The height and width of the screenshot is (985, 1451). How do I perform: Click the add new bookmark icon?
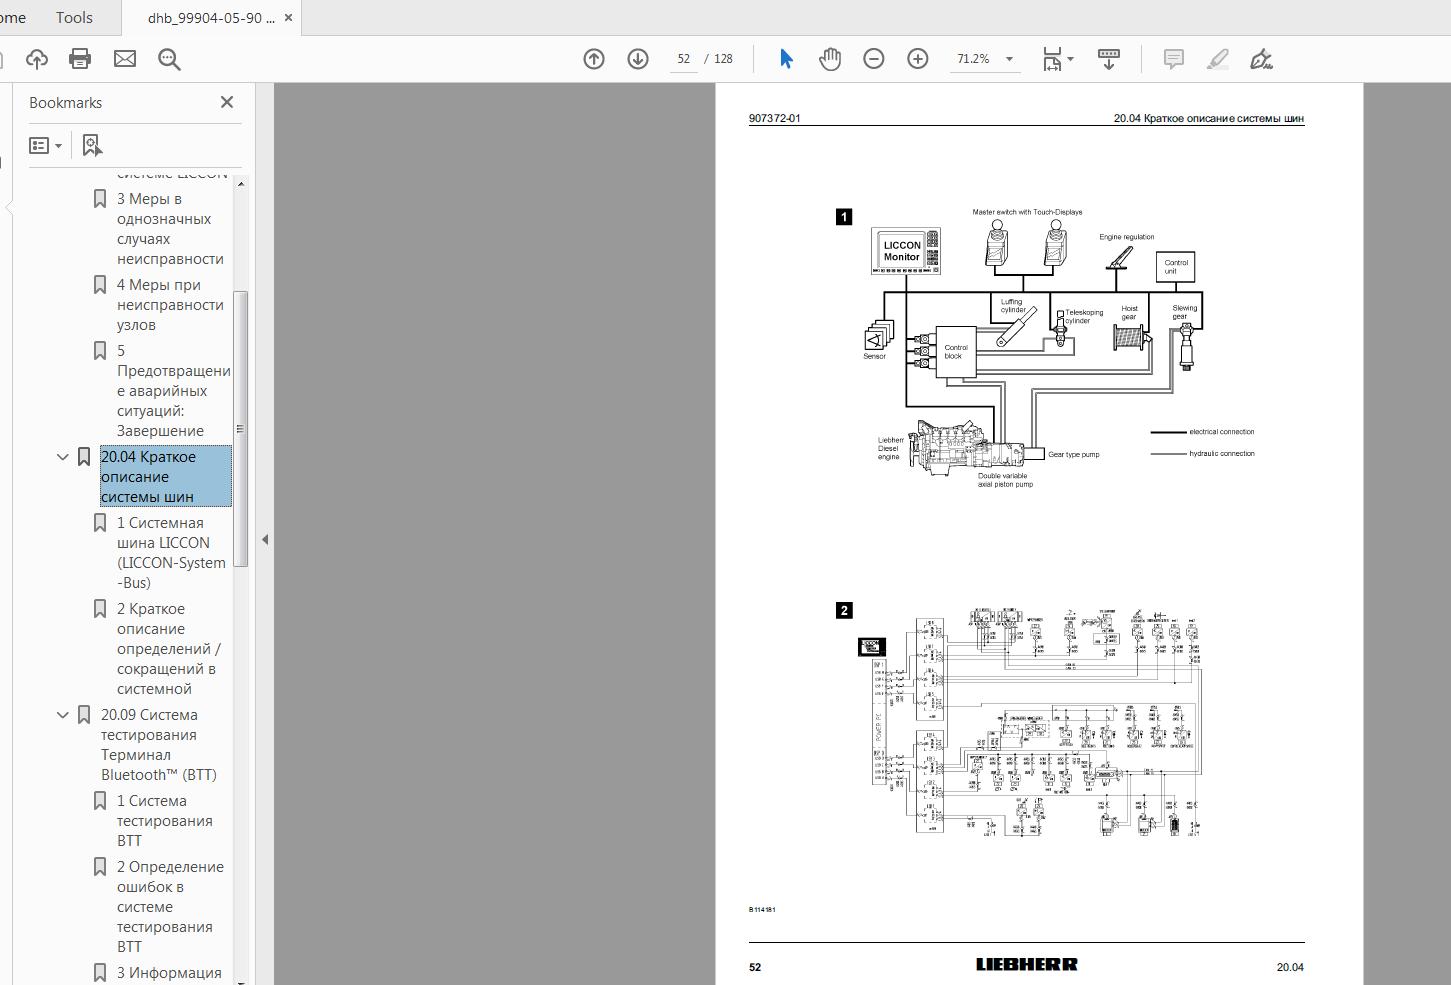tap(92, 146)
